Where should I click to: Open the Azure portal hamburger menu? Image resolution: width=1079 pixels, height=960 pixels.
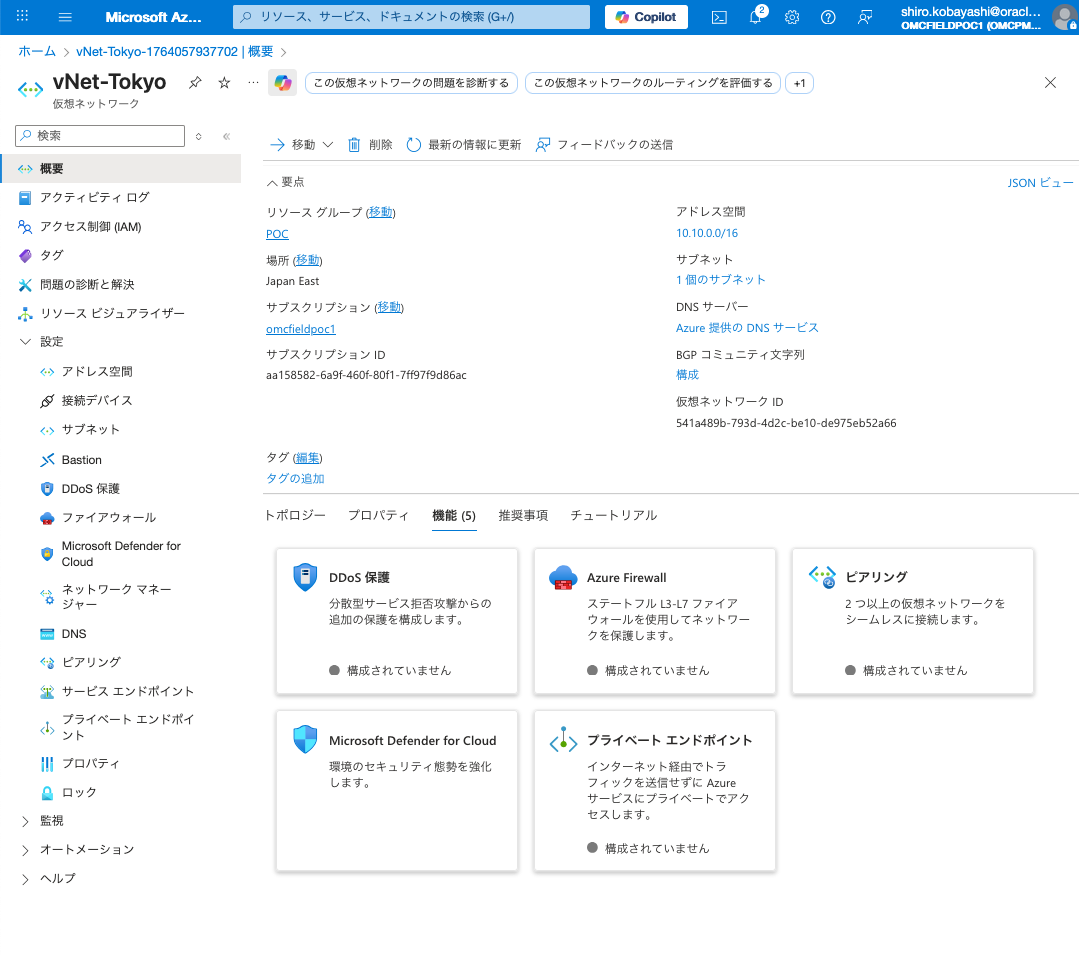point(65,17)
